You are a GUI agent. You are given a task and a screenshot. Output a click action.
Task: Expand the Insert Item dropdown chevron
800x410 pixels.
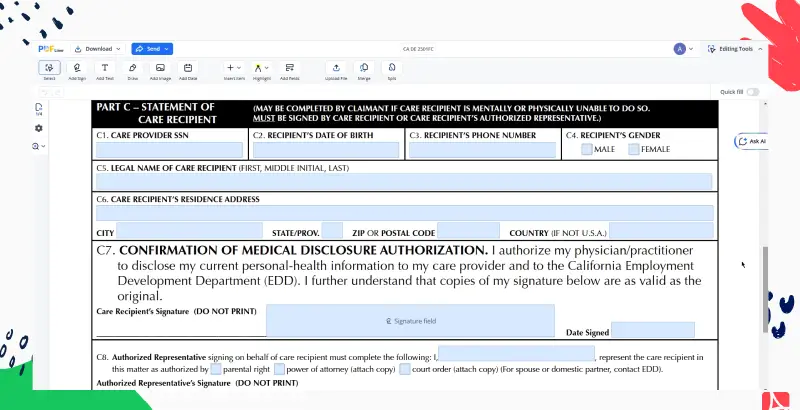pyautogui.click(x=239, y=68)
